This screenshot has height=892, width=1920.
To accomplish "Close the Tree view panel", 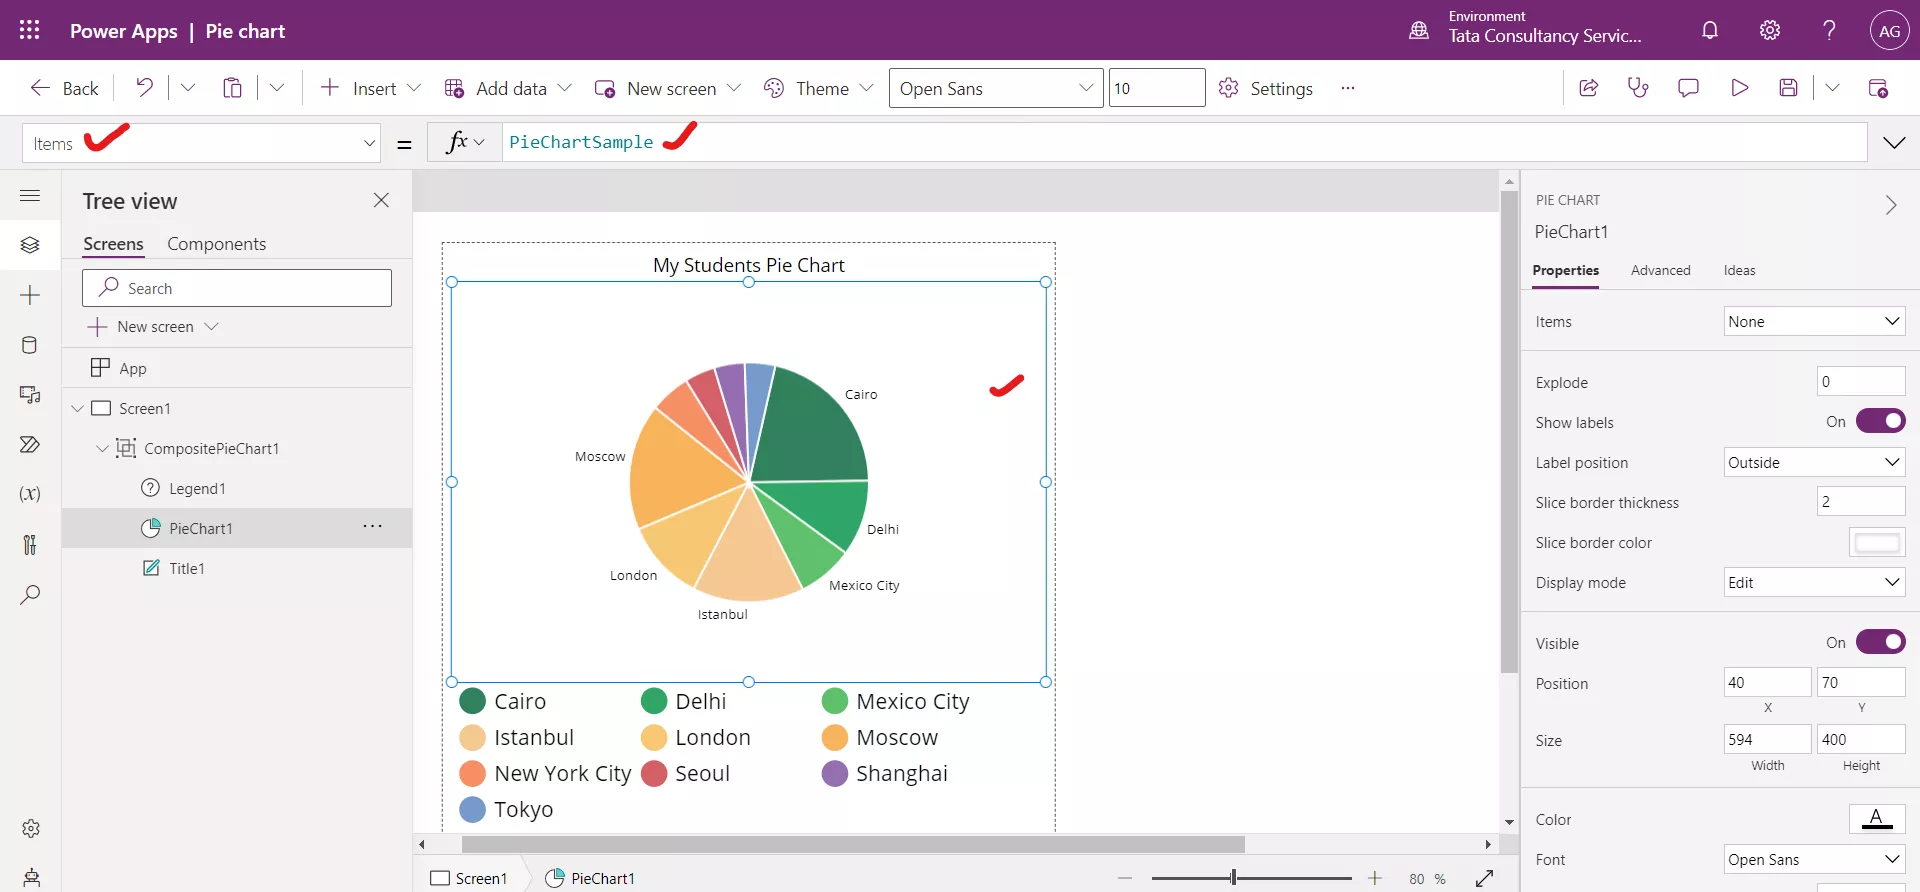I will (x=381, y=200).
